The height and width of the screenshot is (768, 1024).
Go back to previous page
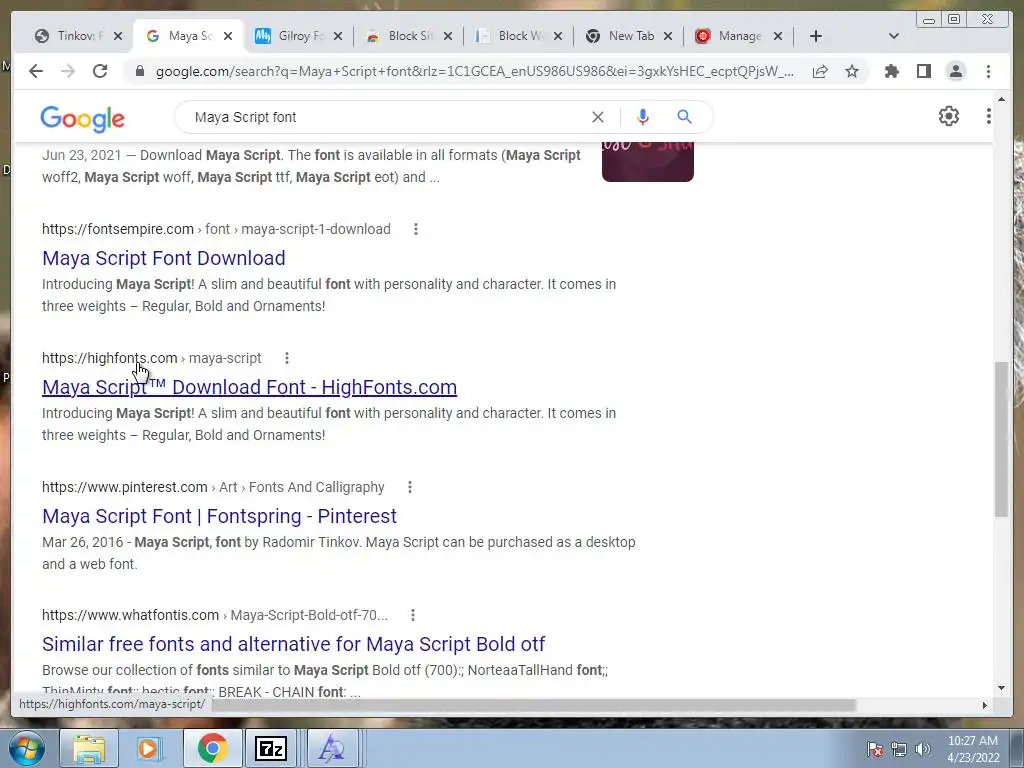tap(36, 71)
